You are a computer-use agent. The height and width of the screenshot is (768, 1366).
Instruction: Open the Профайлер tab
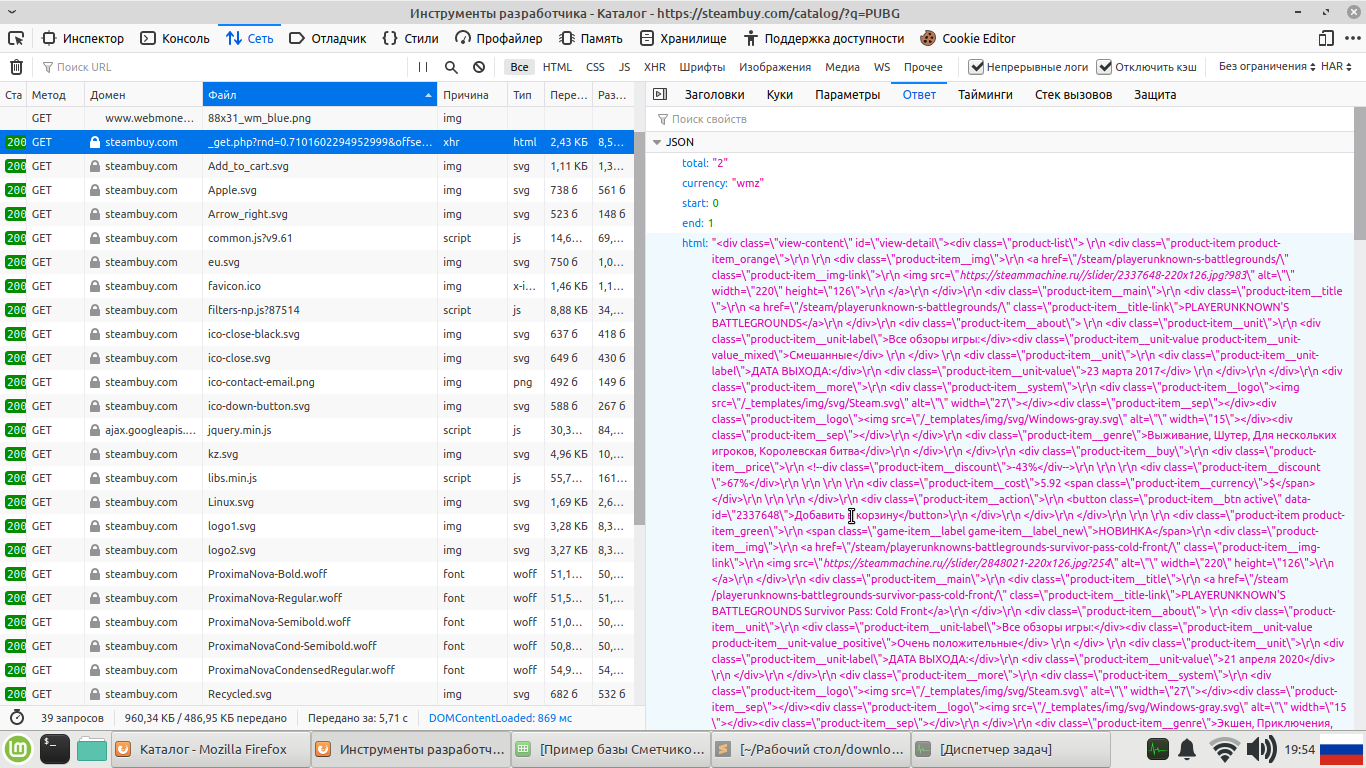498,38
